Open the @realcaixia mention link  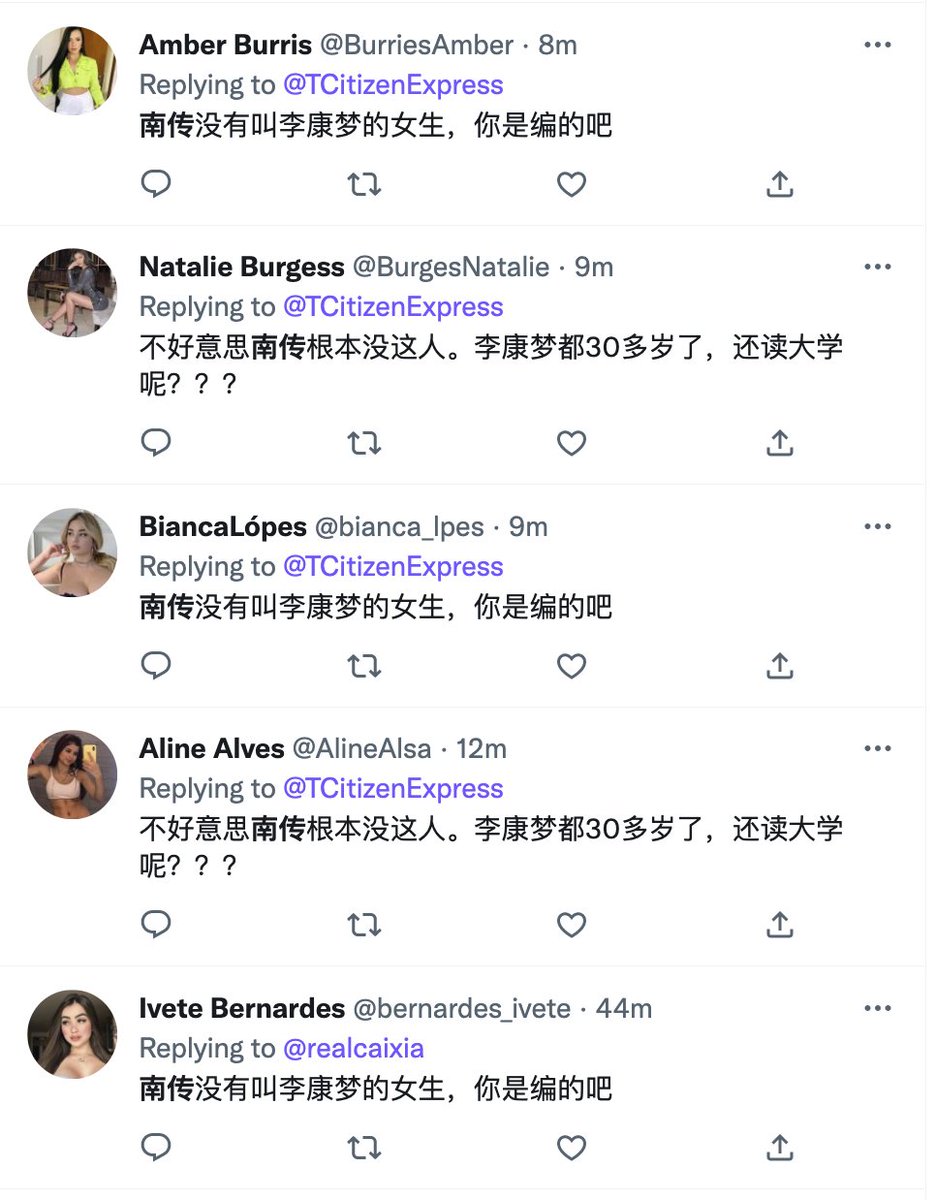353,1048
